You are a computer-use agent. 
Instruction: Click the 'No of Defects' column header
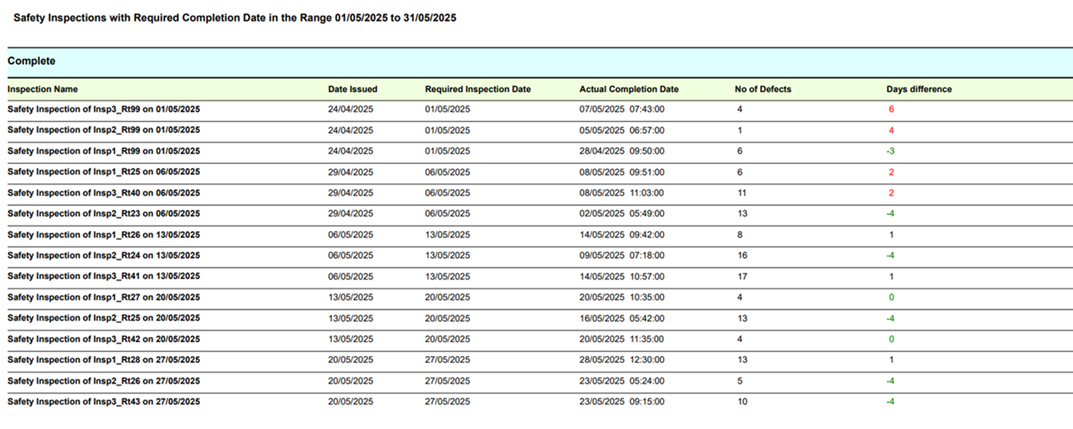click(763, 90)
